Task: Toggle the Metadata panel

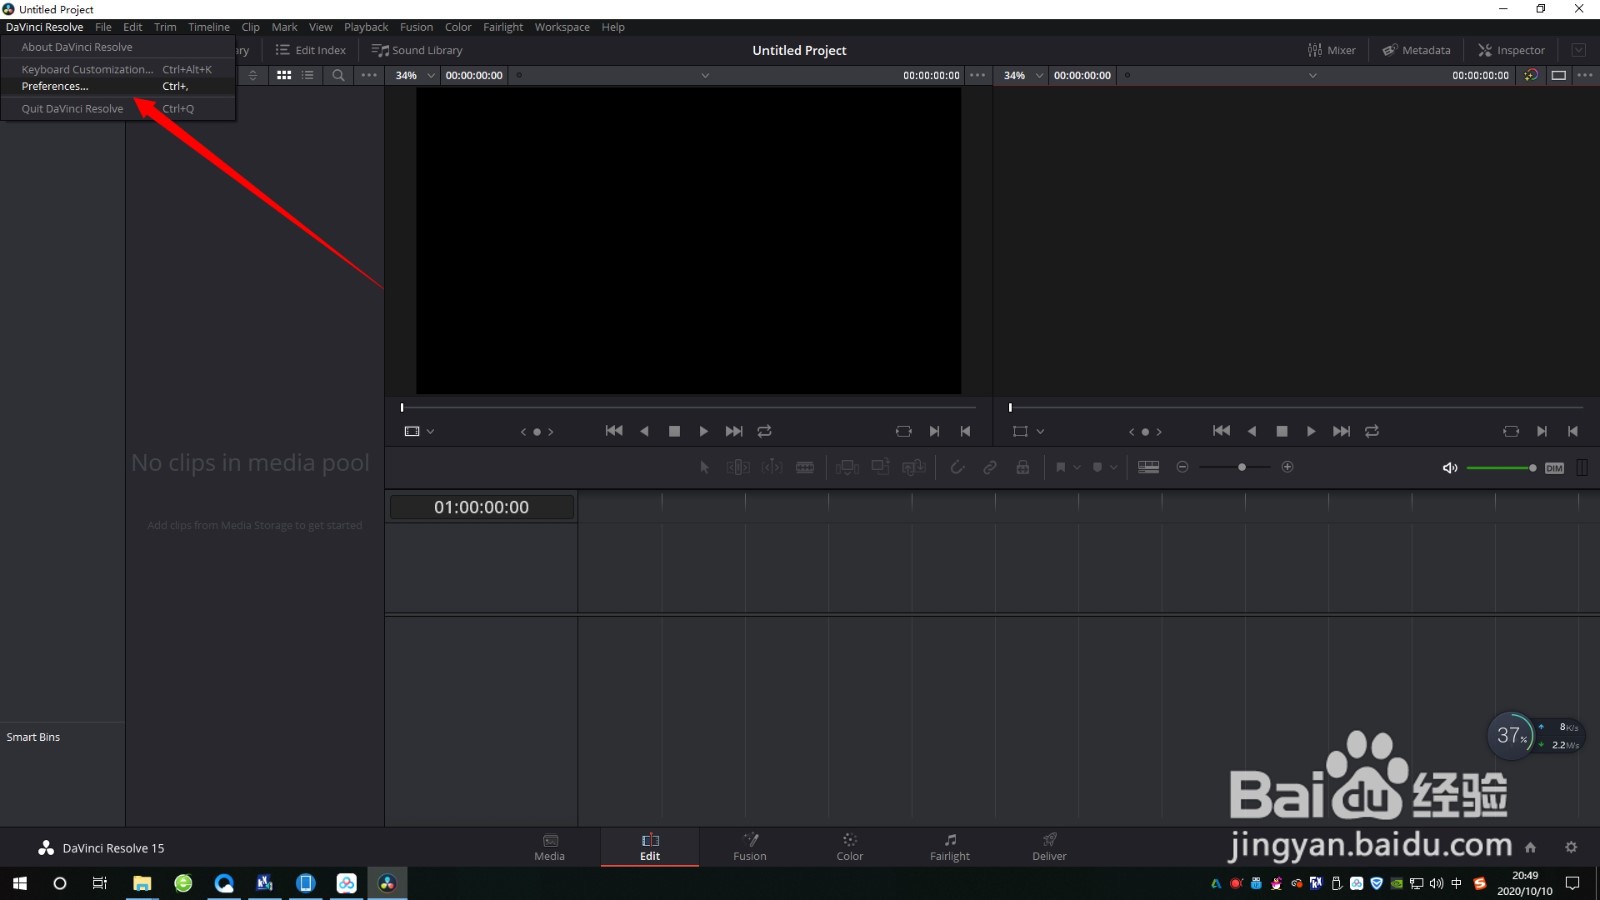Action: [x=1416, y=50]
